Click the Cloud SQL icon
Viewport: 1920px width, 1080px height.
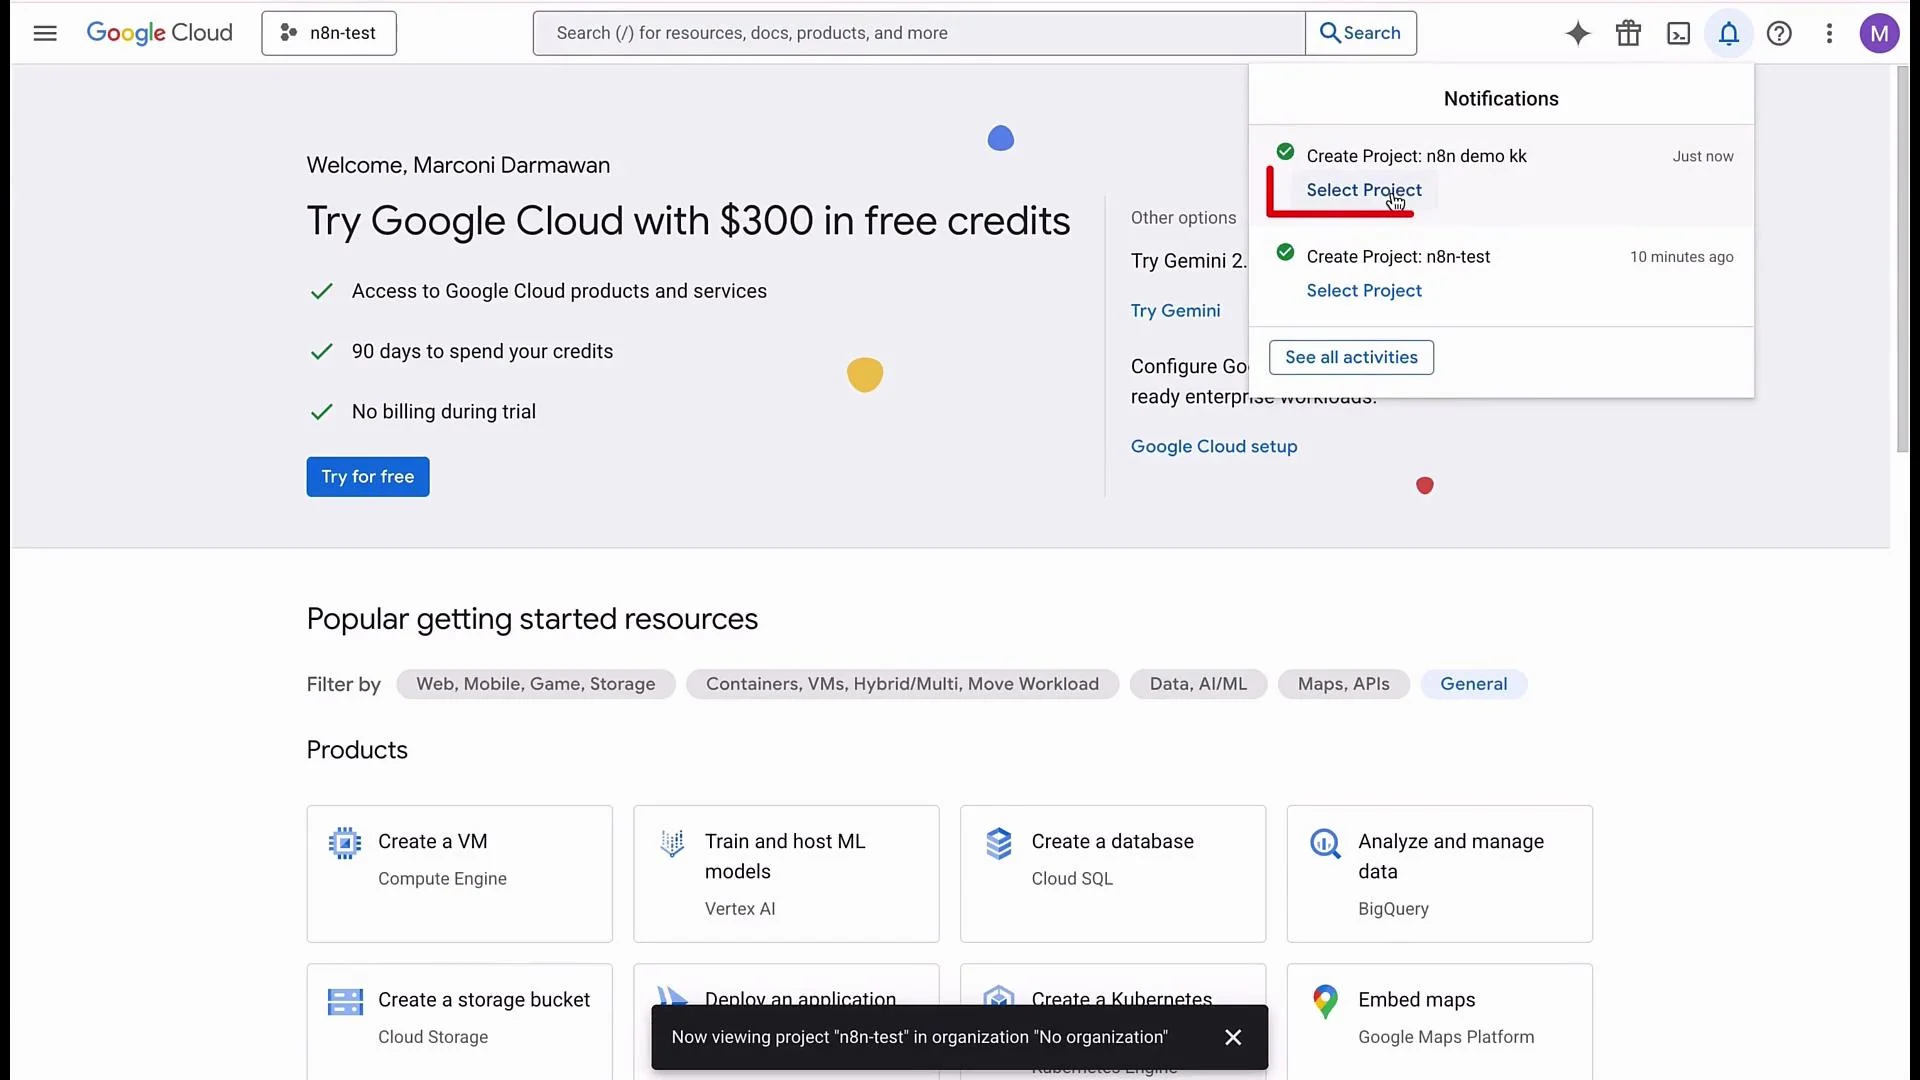999,843
